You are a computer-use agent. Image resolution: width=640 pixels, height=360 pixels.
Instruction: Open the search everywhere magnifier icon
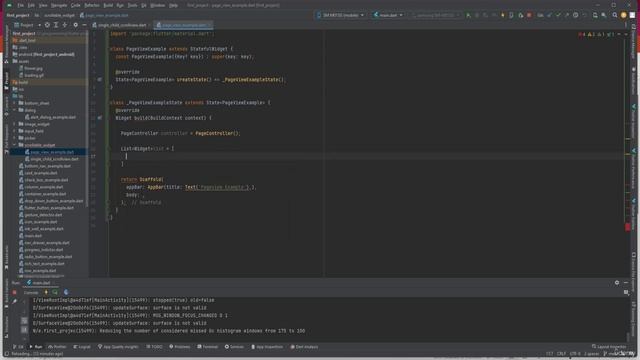coord(615,15)
